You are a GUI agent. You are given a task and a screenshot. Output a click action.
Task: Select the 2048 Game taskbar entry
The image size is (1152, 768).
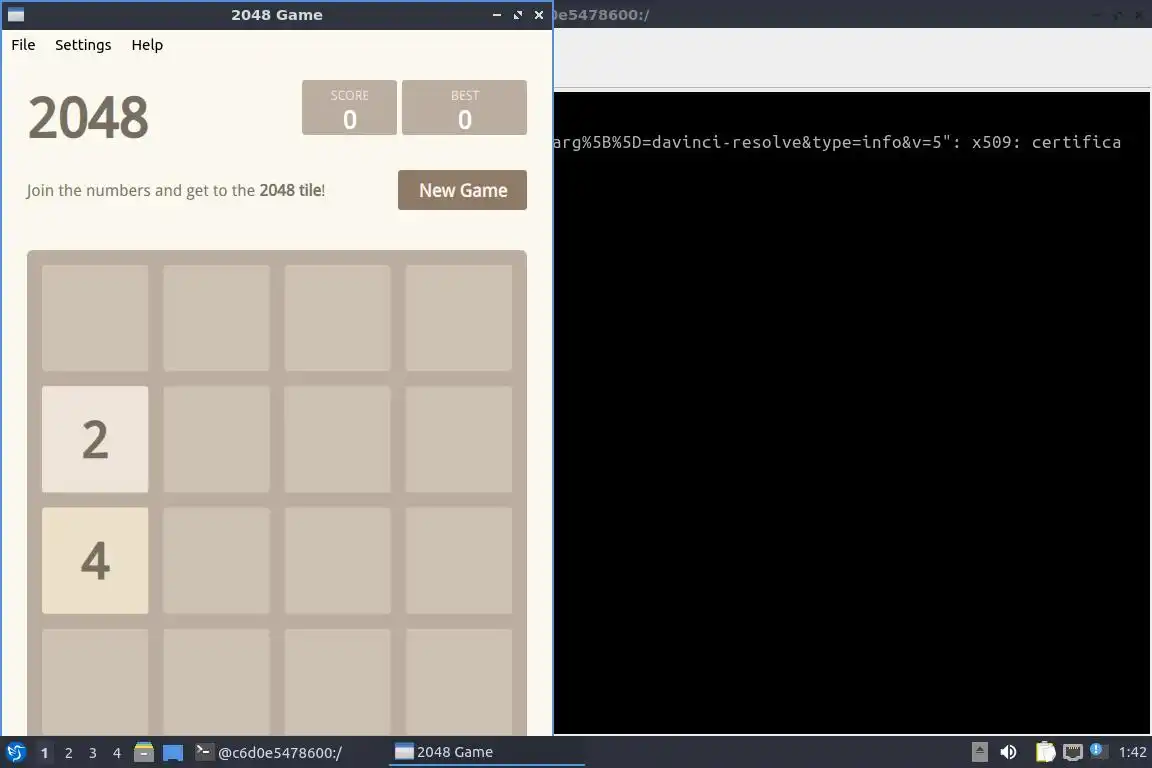[x=486, y=753]
